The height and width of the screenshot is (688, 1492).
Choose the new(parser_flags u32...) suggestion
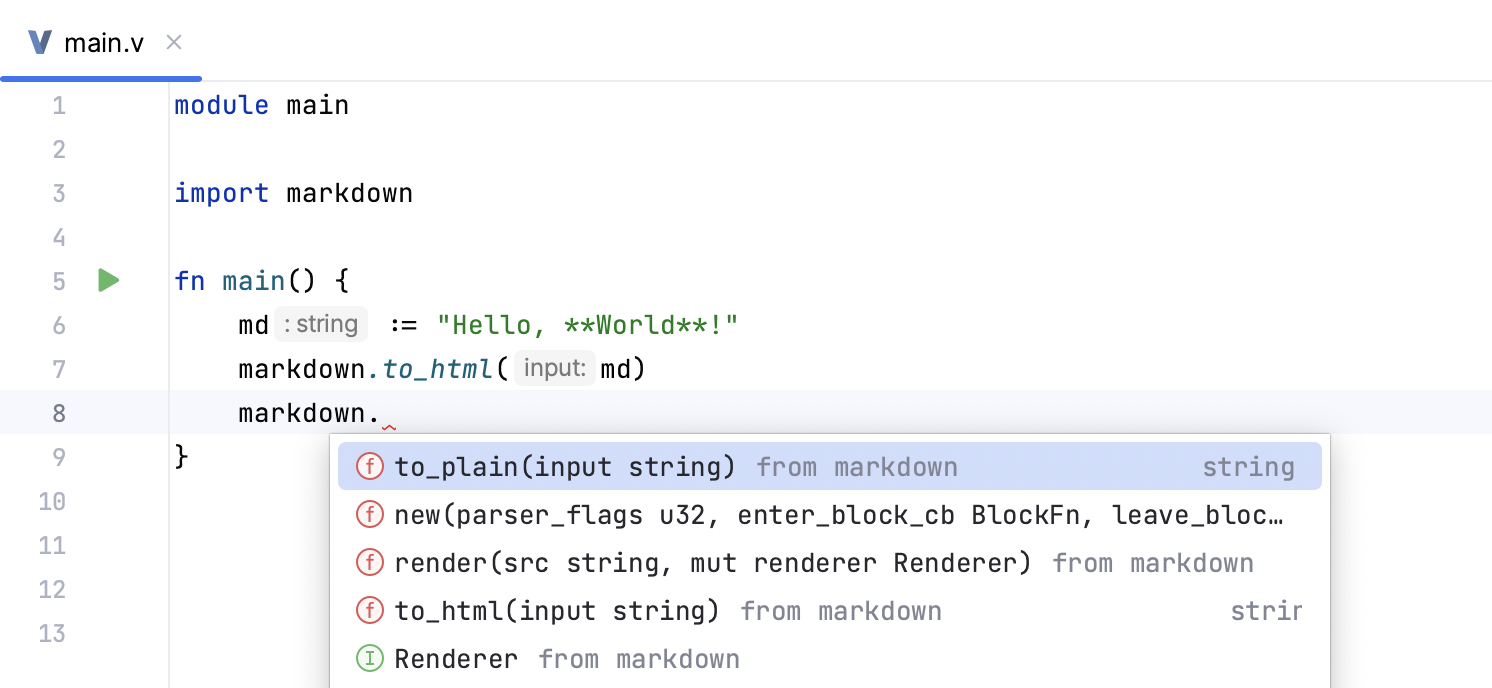pos(838,515)
